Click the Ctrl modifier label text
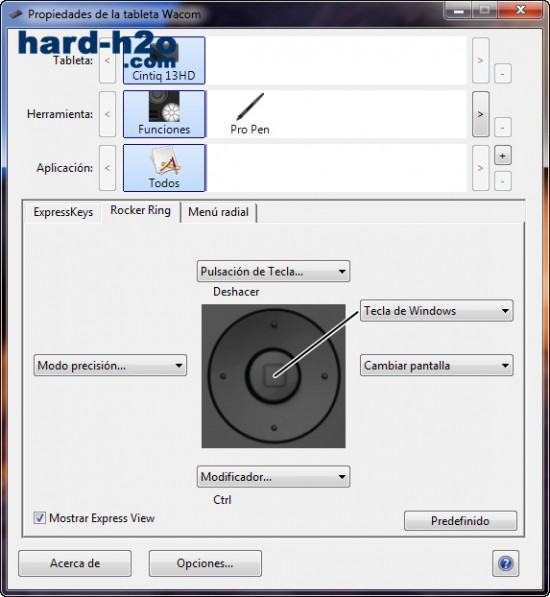This screenshot has width=550, height=597. click(x=222, y=500)
